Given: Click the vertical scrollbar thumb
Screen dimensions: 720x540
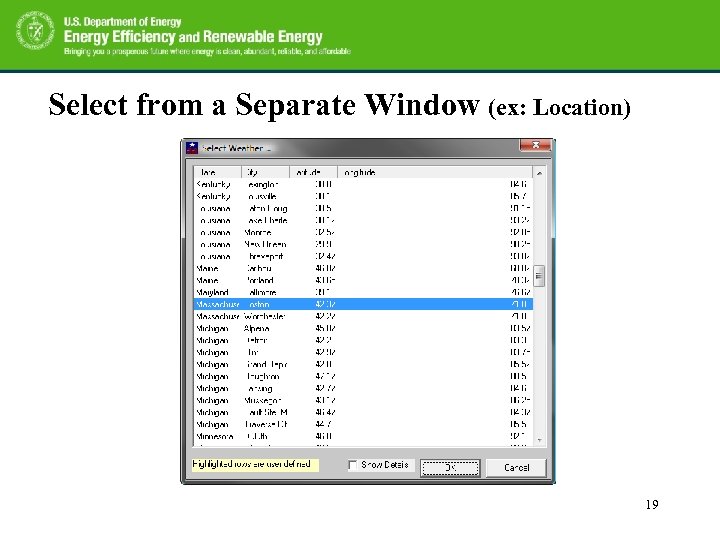Looking at the screenshot, I should (540, 276).
